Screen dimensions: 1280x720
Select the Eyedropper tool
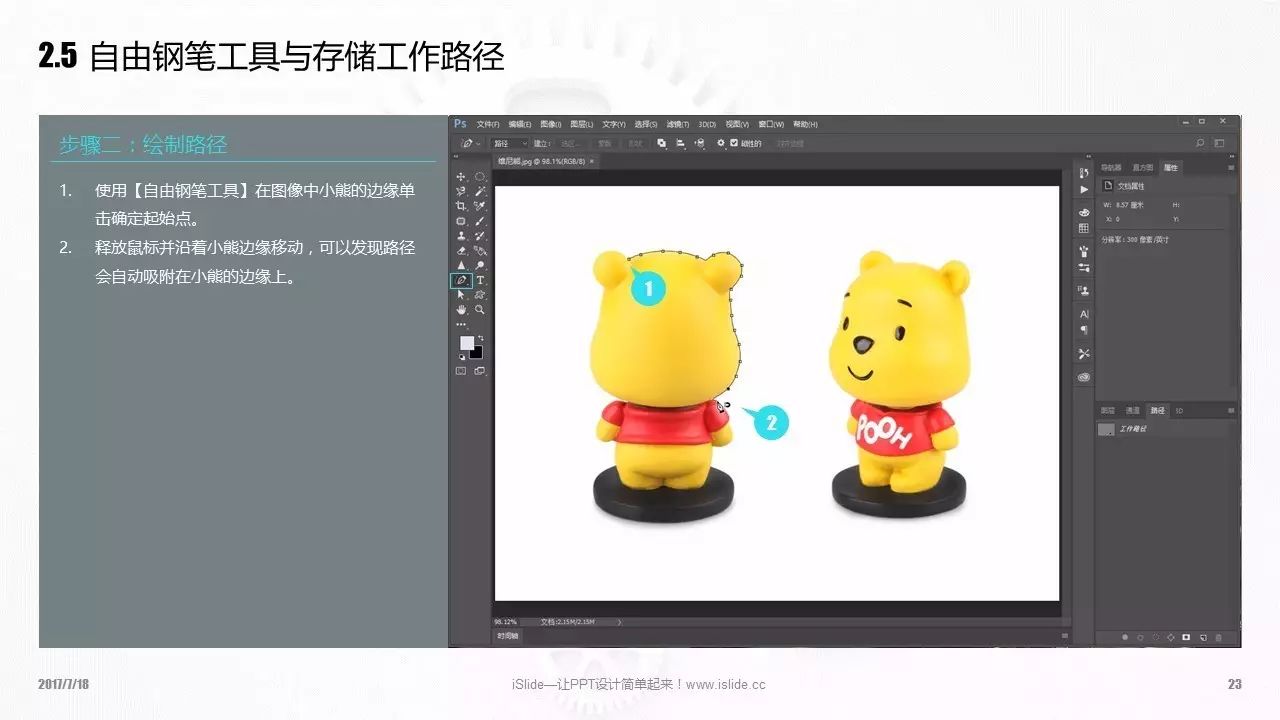(x=480, y=206)
